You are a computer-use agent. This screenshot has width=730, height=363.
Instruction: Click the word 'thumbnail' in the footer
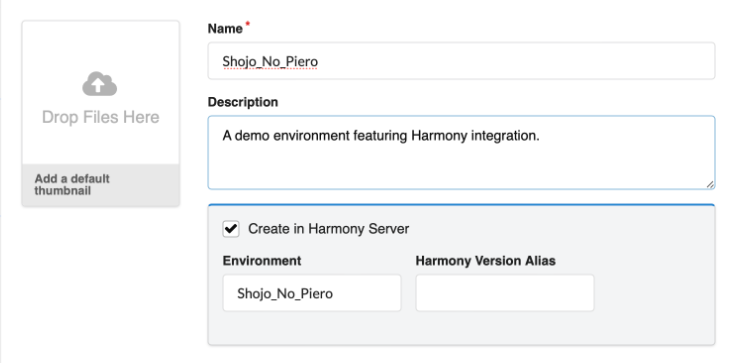(x=62, y=191)
